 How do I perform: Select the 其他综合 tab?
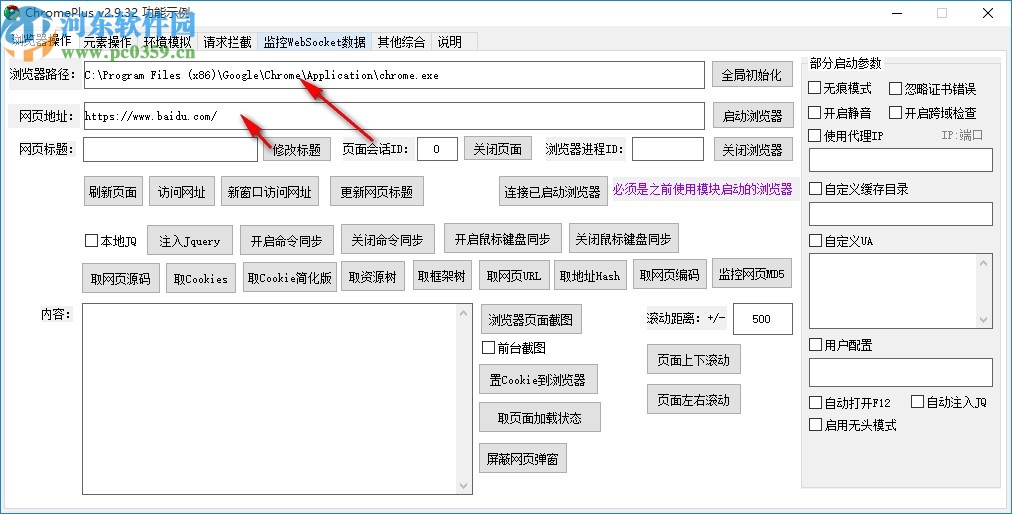pyautogui.click(x=401, y=42)
